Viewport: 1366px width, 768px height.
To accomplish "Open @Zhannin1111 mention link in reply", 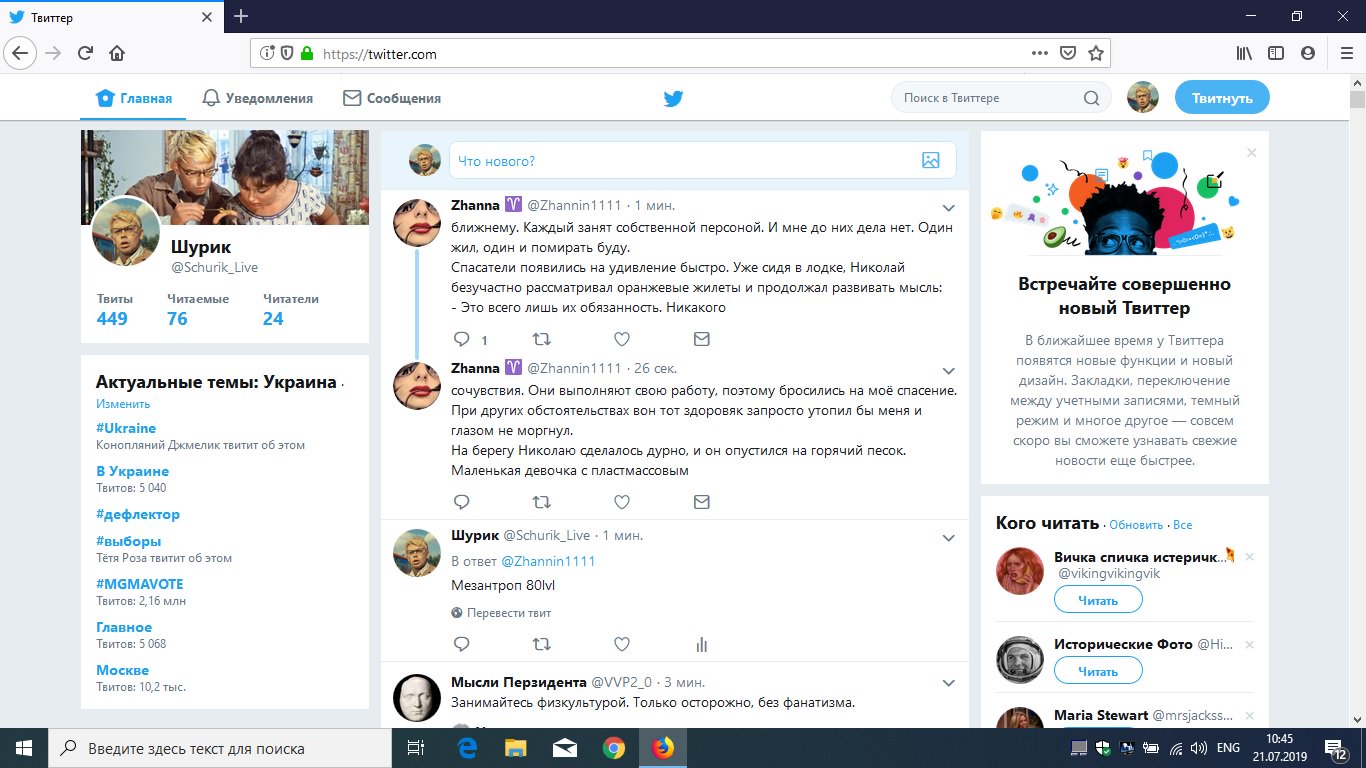I will pyautogui.click(x=548, y=561).
